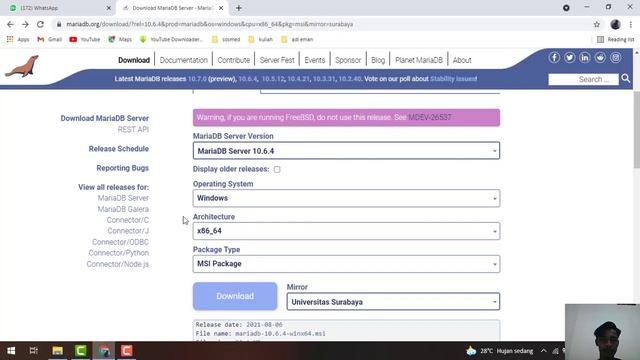Open Planet MariaDB nav item
Screen dimensions: 640x360
click(x=419, y=60)
